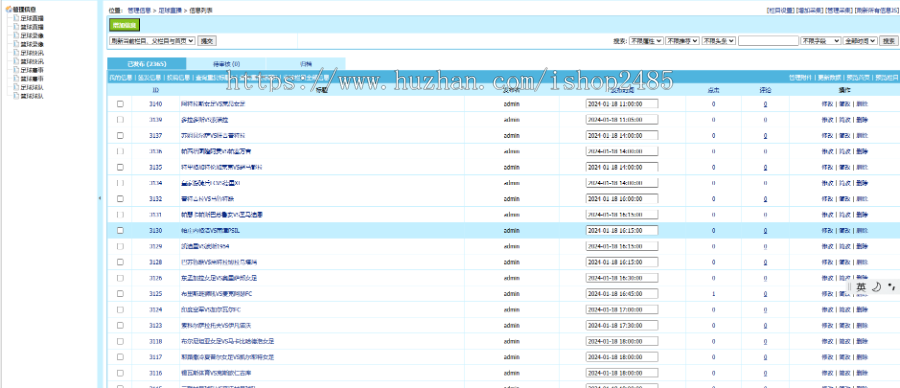Click 删除 in row 3137

[862, 135]
